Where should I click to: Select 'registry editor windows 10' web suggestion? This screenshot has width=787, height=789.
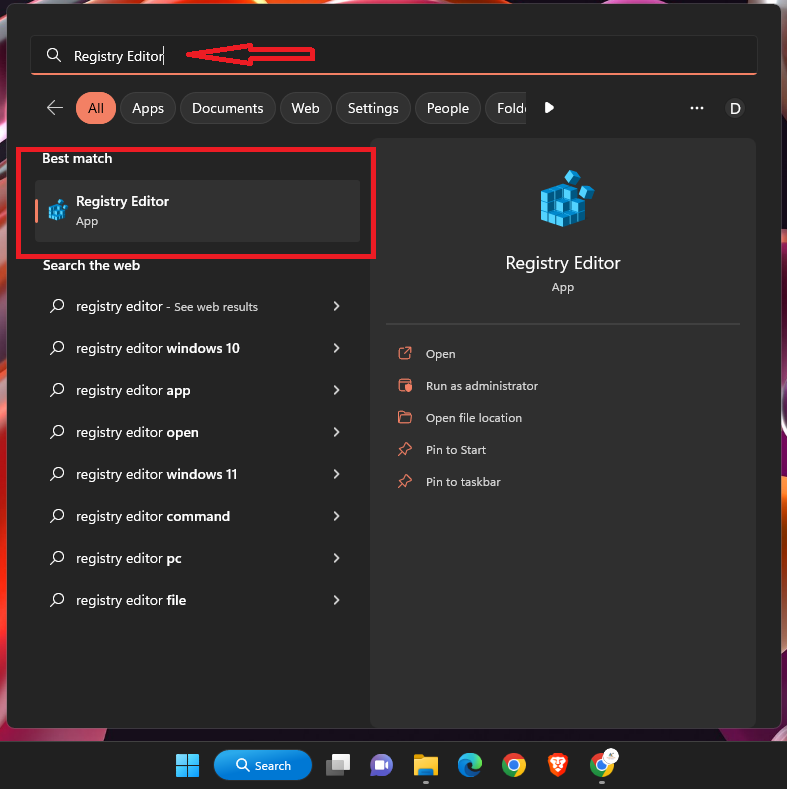(197, 348)
